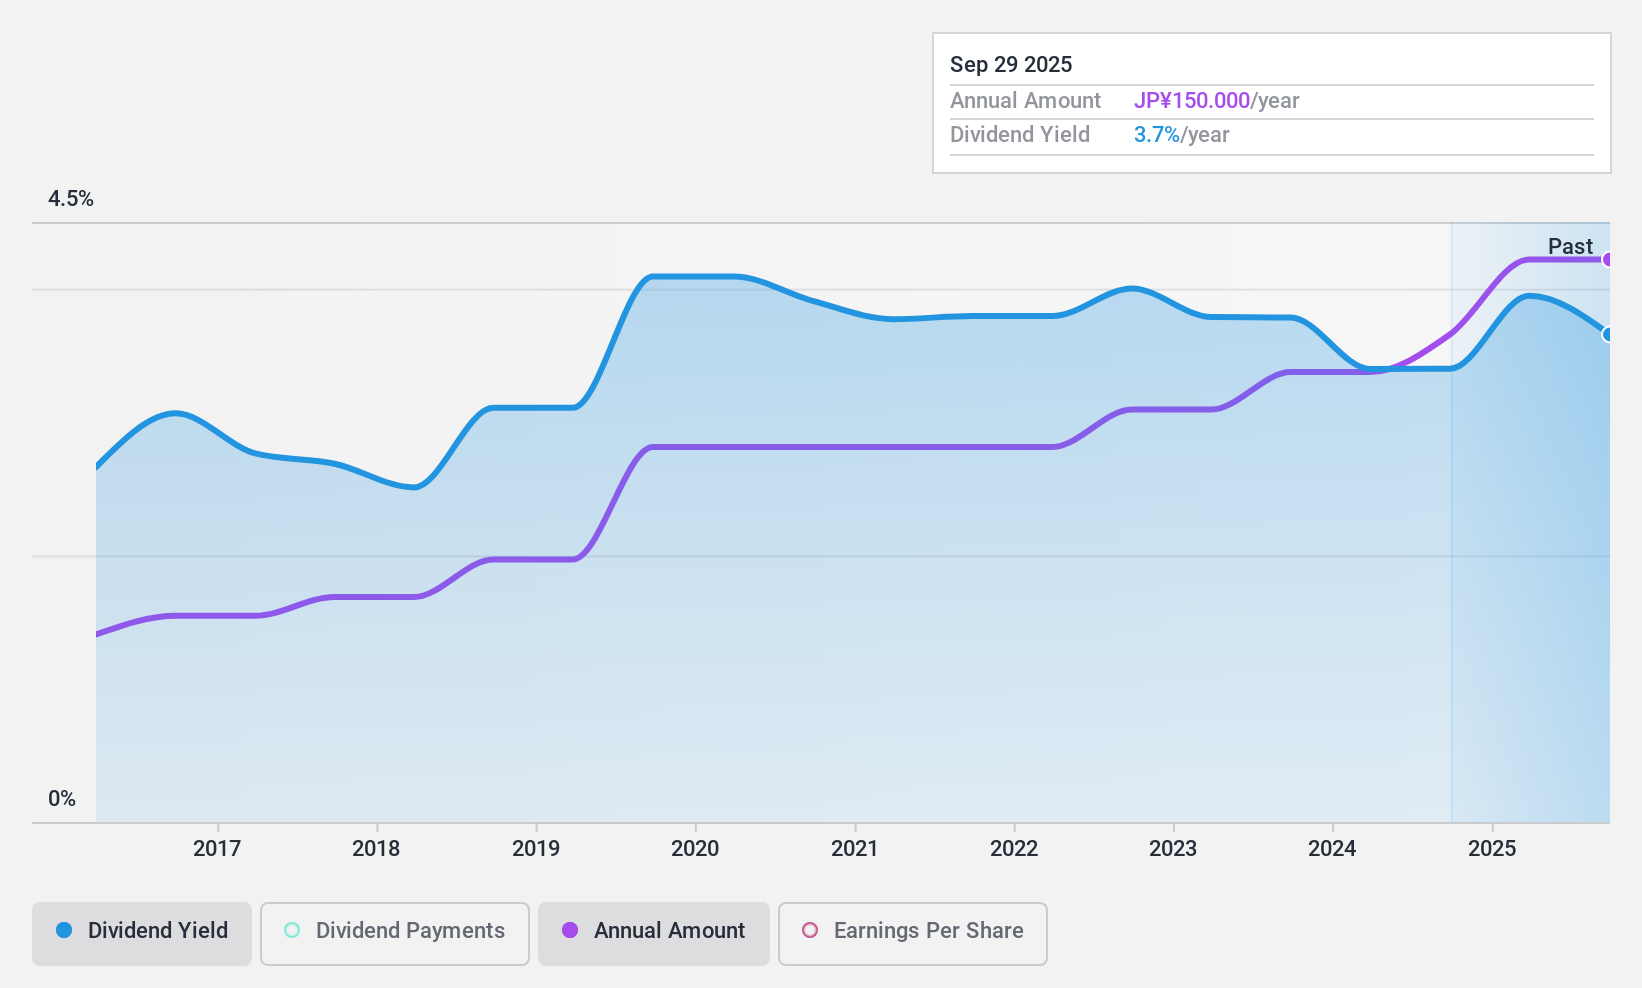Click the teal Dividend Payments circle icon

coord(290,931)
